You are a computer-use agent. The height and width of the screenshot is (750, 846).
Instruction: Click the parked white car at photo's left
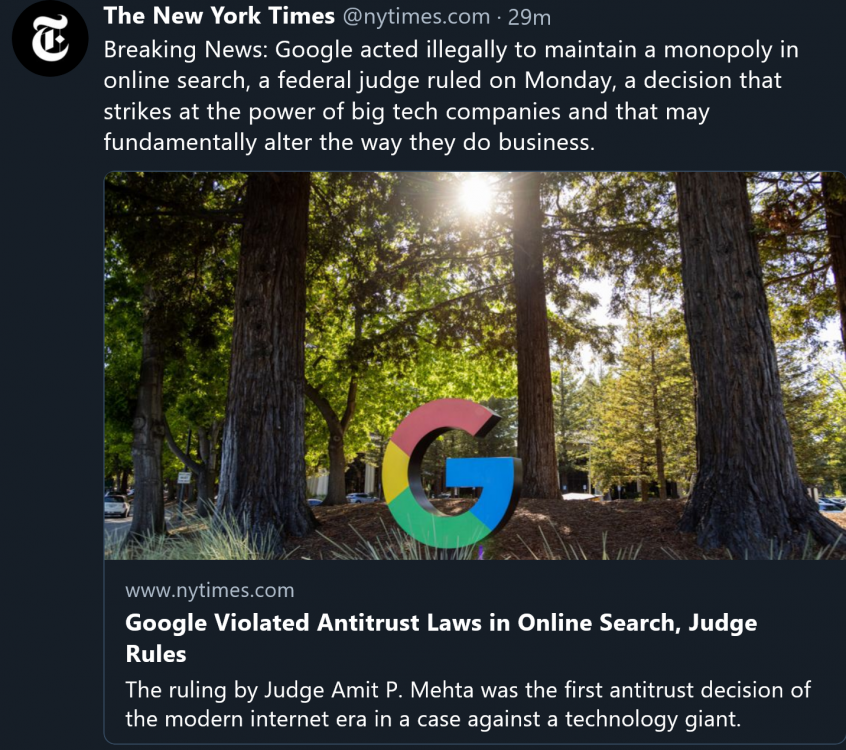[x=116, y=505]
